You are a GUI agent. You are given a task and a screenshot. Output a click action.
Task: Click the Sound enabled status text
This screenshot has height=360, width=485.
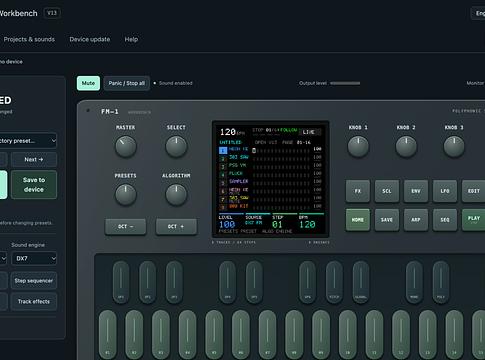(176, 83)
